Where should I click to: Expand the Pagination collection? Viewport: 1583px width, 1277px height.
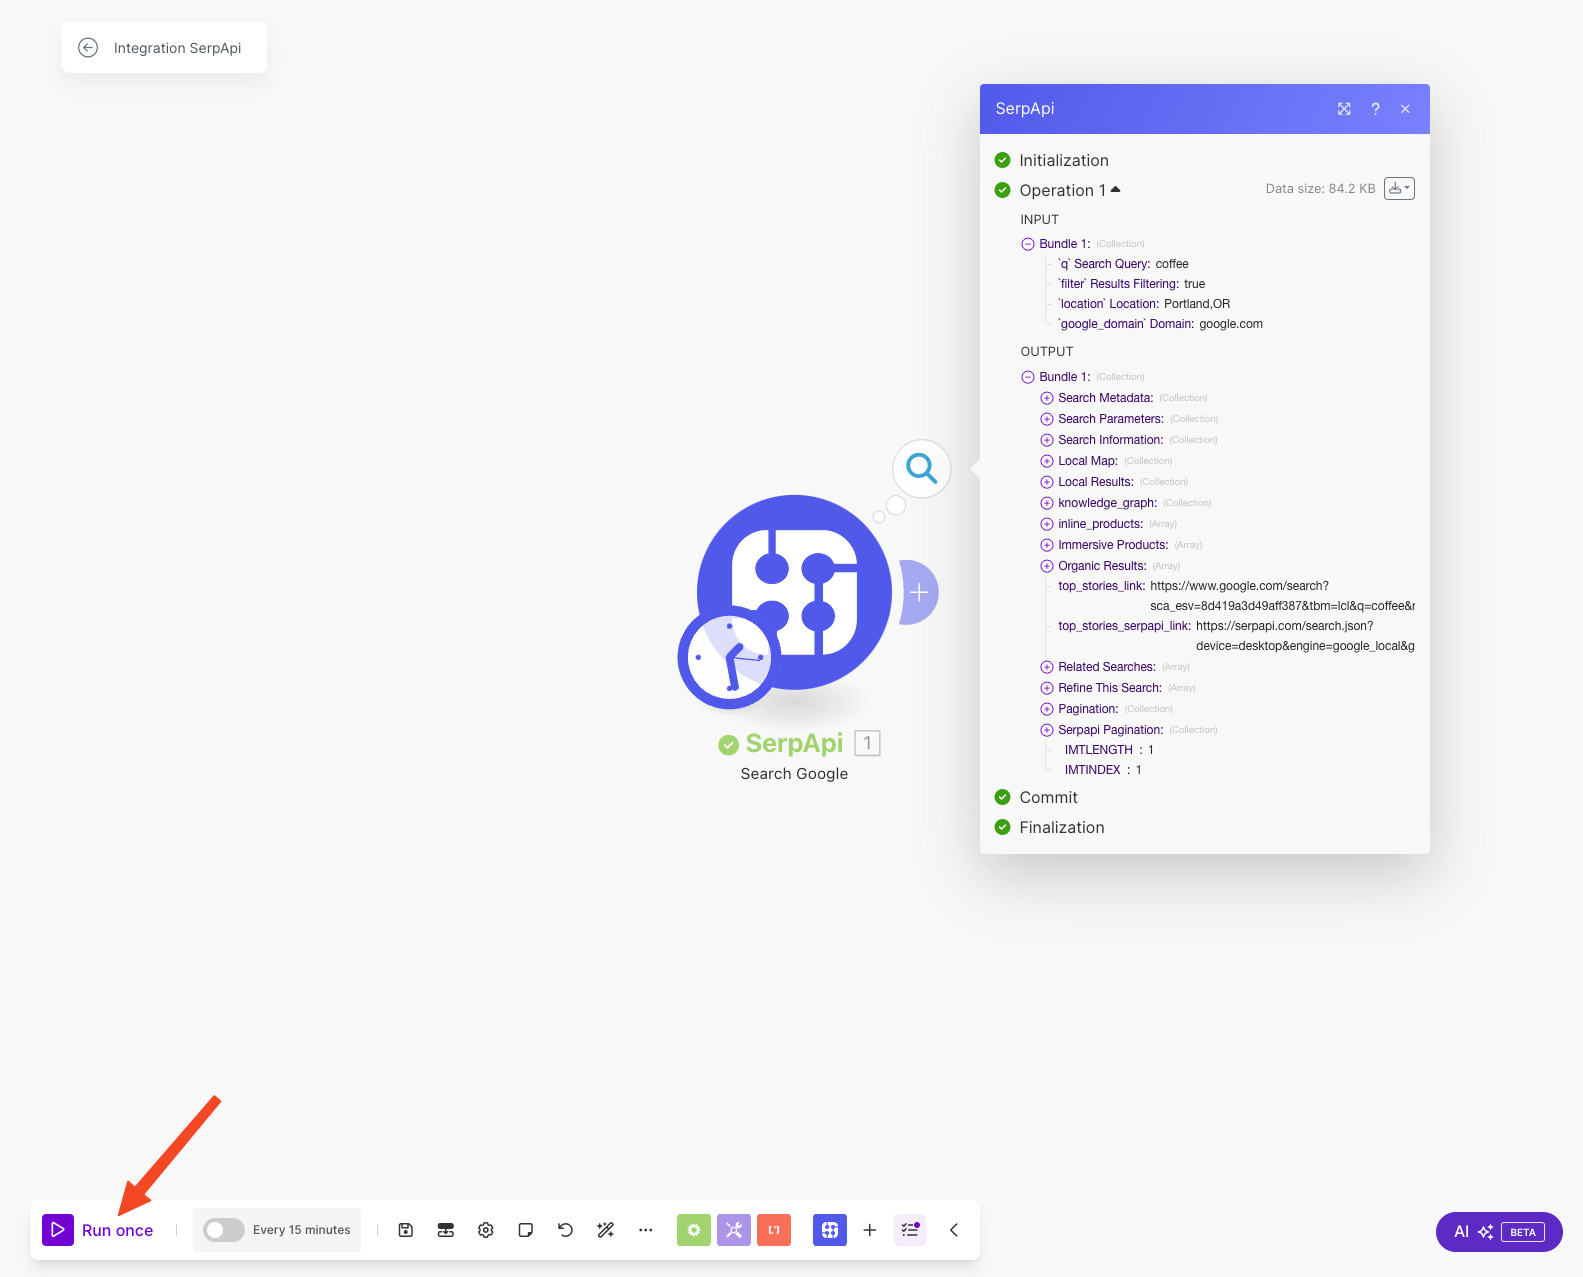[1047, 709]
